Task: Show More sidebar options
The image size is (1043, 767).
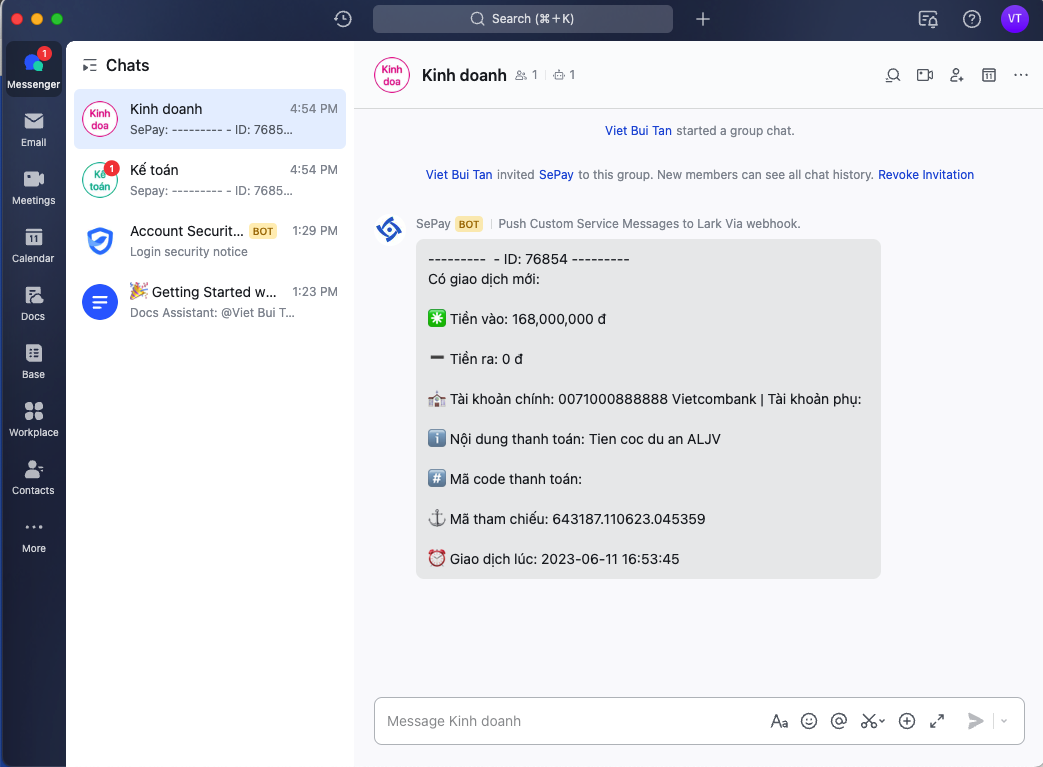Action: tap(33, 536)
